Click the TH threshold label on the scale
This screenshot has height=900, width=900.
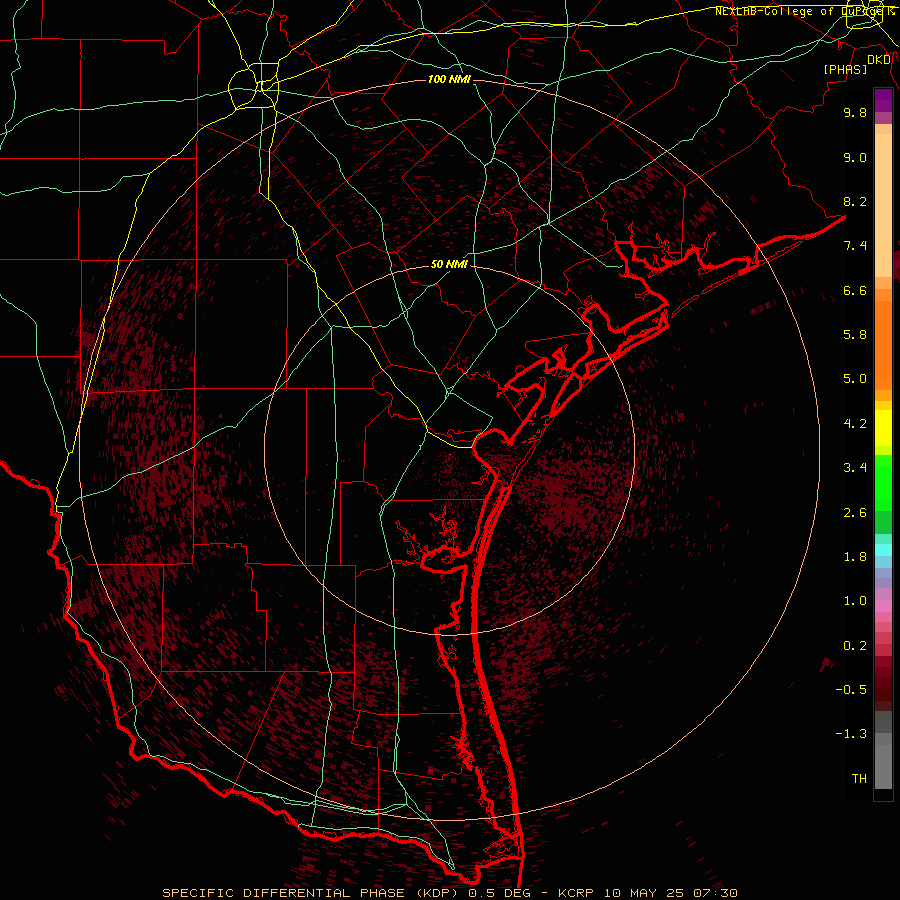point(859,779)
